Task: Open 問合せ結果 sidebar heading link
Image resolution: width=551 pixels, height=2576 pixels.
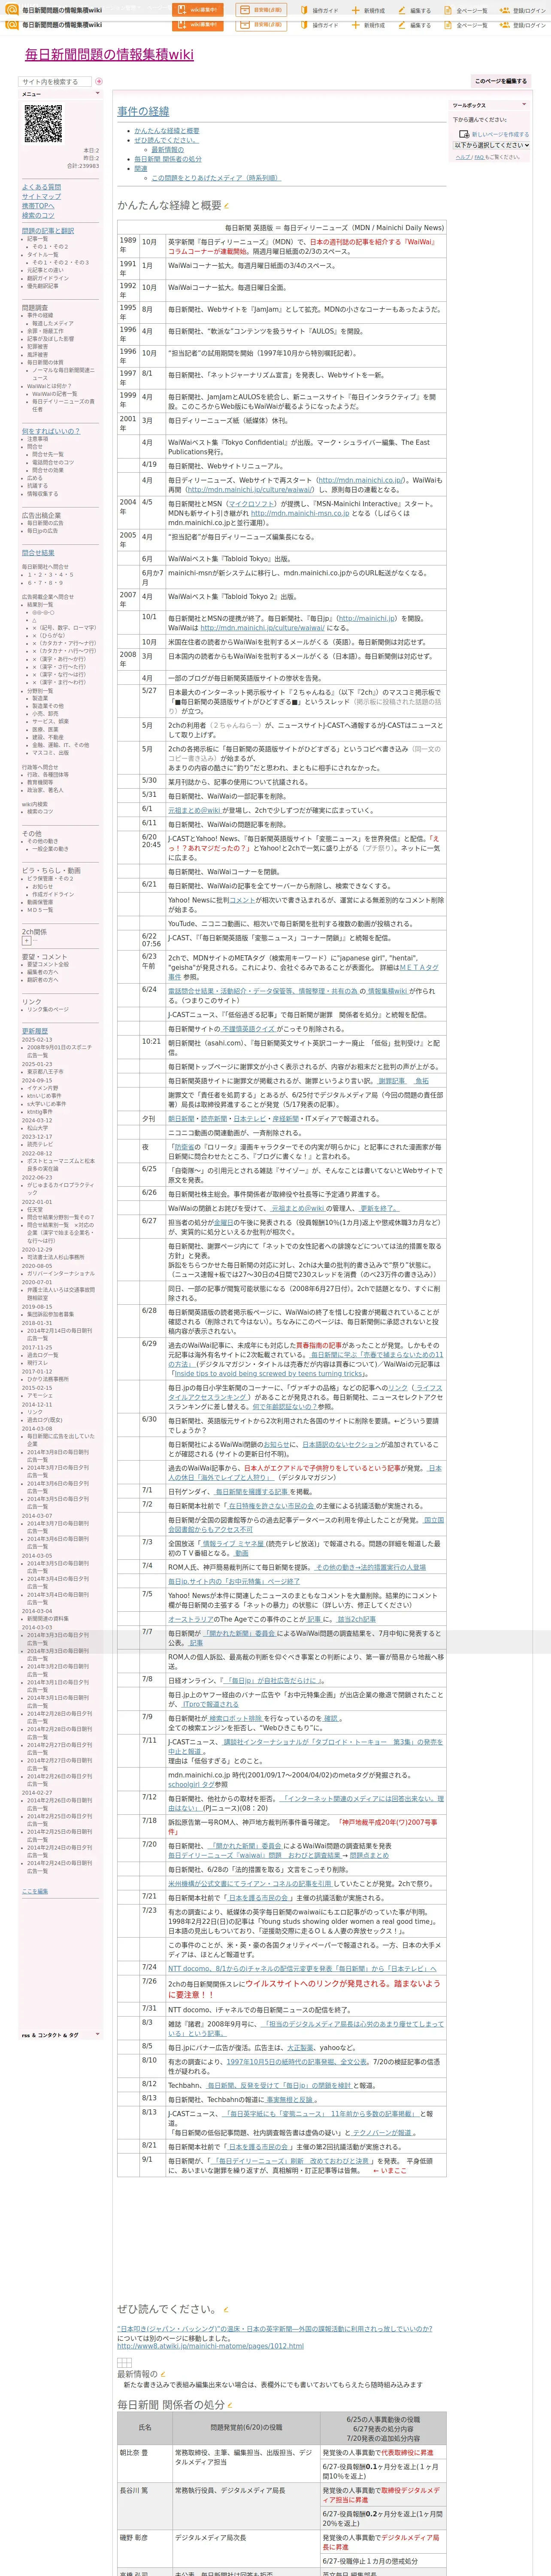Action: (38, 552)
